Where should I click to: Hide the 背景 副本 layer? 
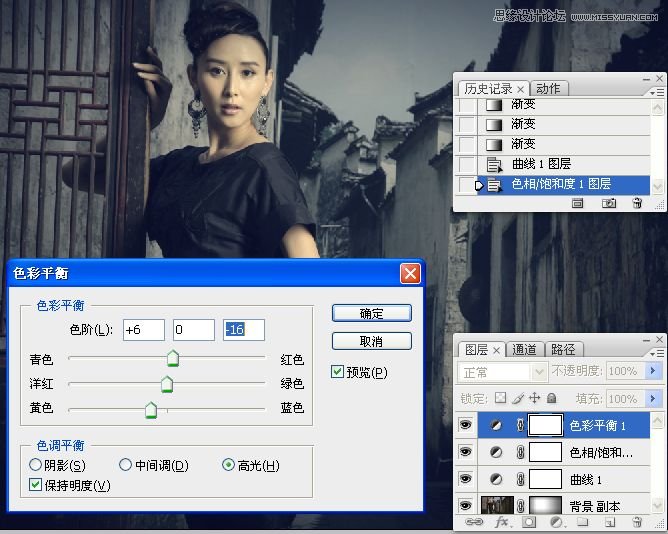466,506
